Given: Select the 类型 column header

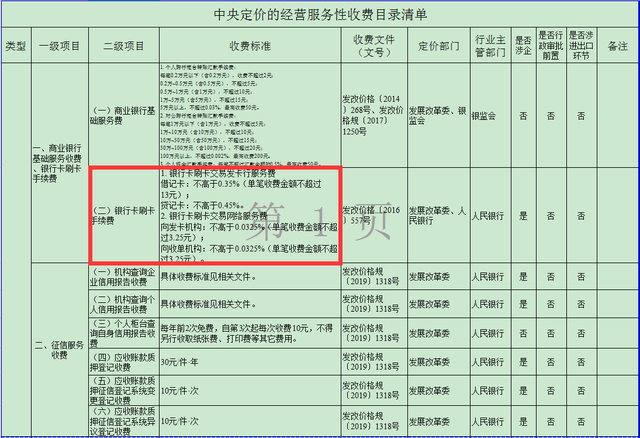Looking at the screenshot, I should (x=16, y=46).
